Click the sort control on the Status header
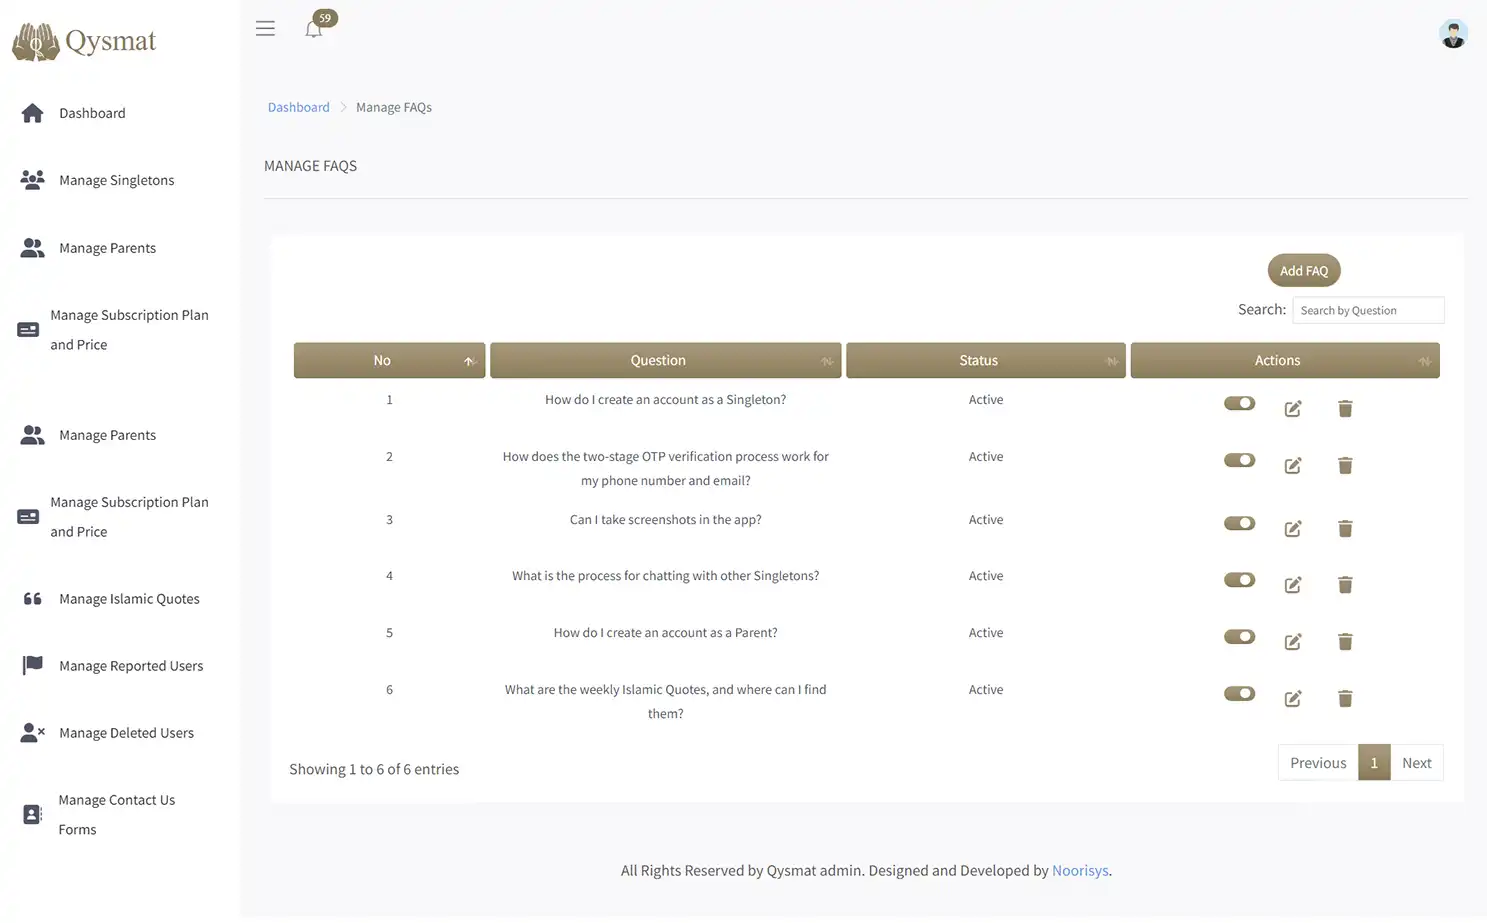 1112,360
